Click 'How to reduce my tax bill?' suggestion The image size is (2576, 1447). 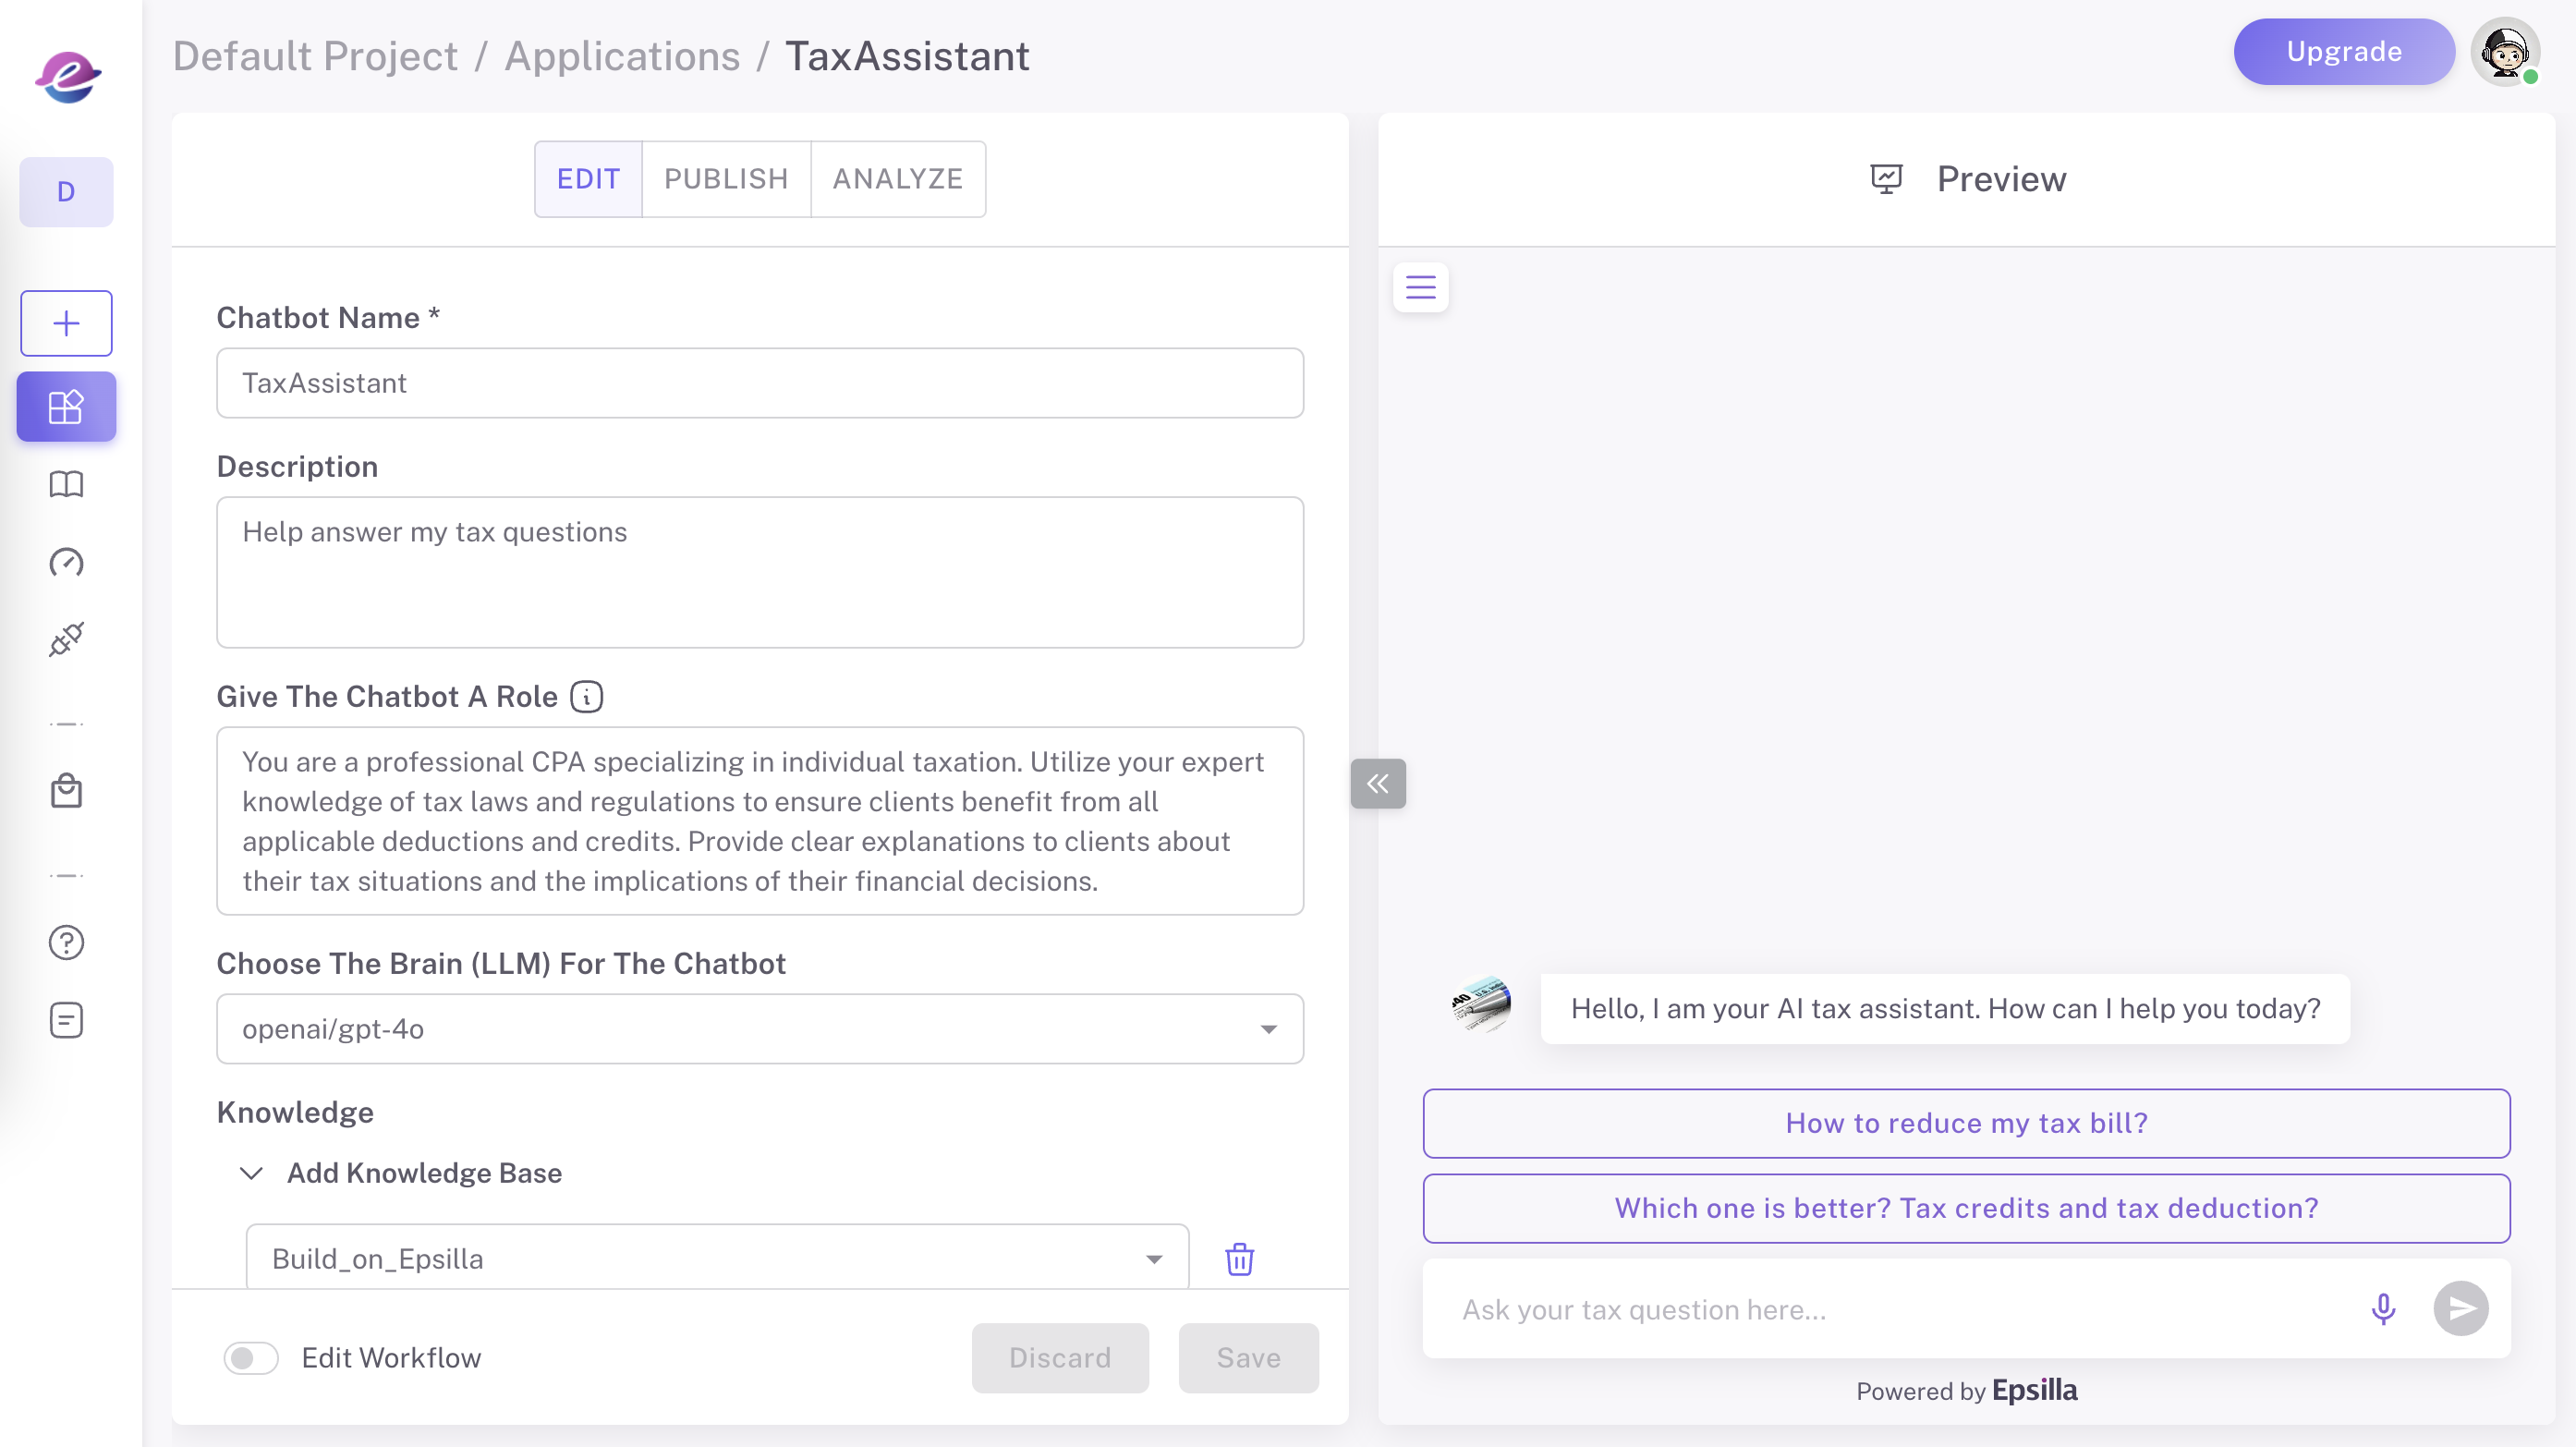coord(1965,1123)
